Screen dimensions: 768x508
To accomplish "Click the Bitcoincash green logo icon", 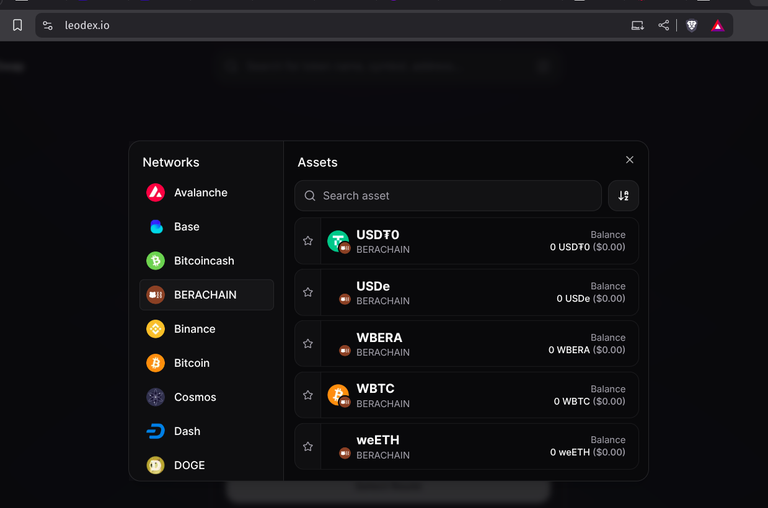I will [x=156, y=261].
